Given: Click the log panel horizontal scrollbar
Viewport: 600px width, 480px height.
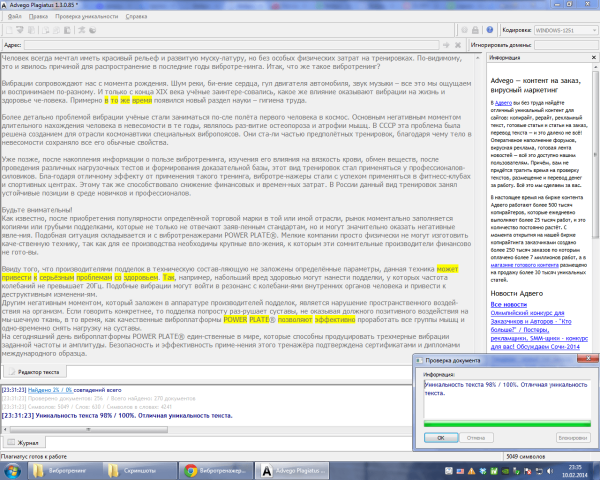Looking at the screenshot, I should (x=88, y=429).
